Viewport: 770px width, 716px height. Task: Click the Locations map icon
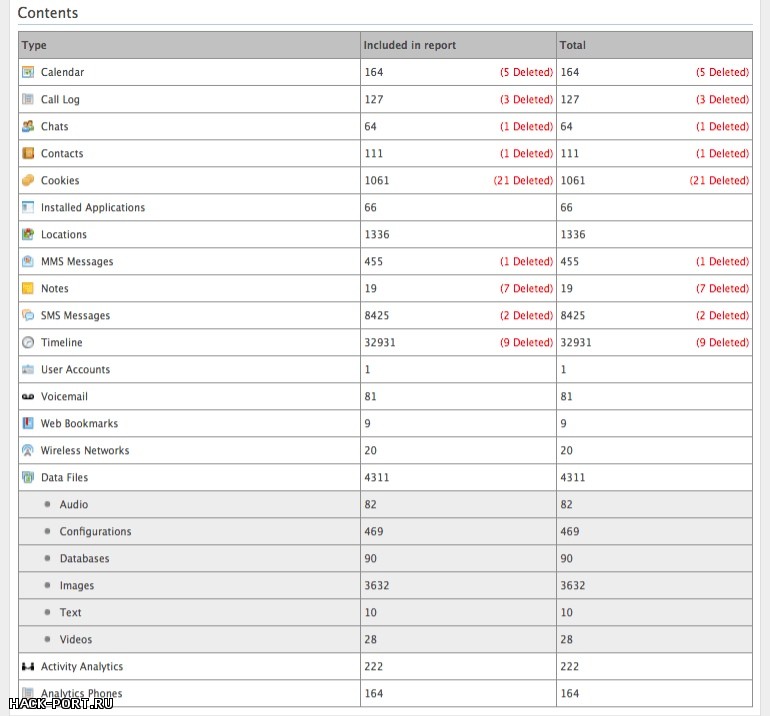click(x=28, y=234)
